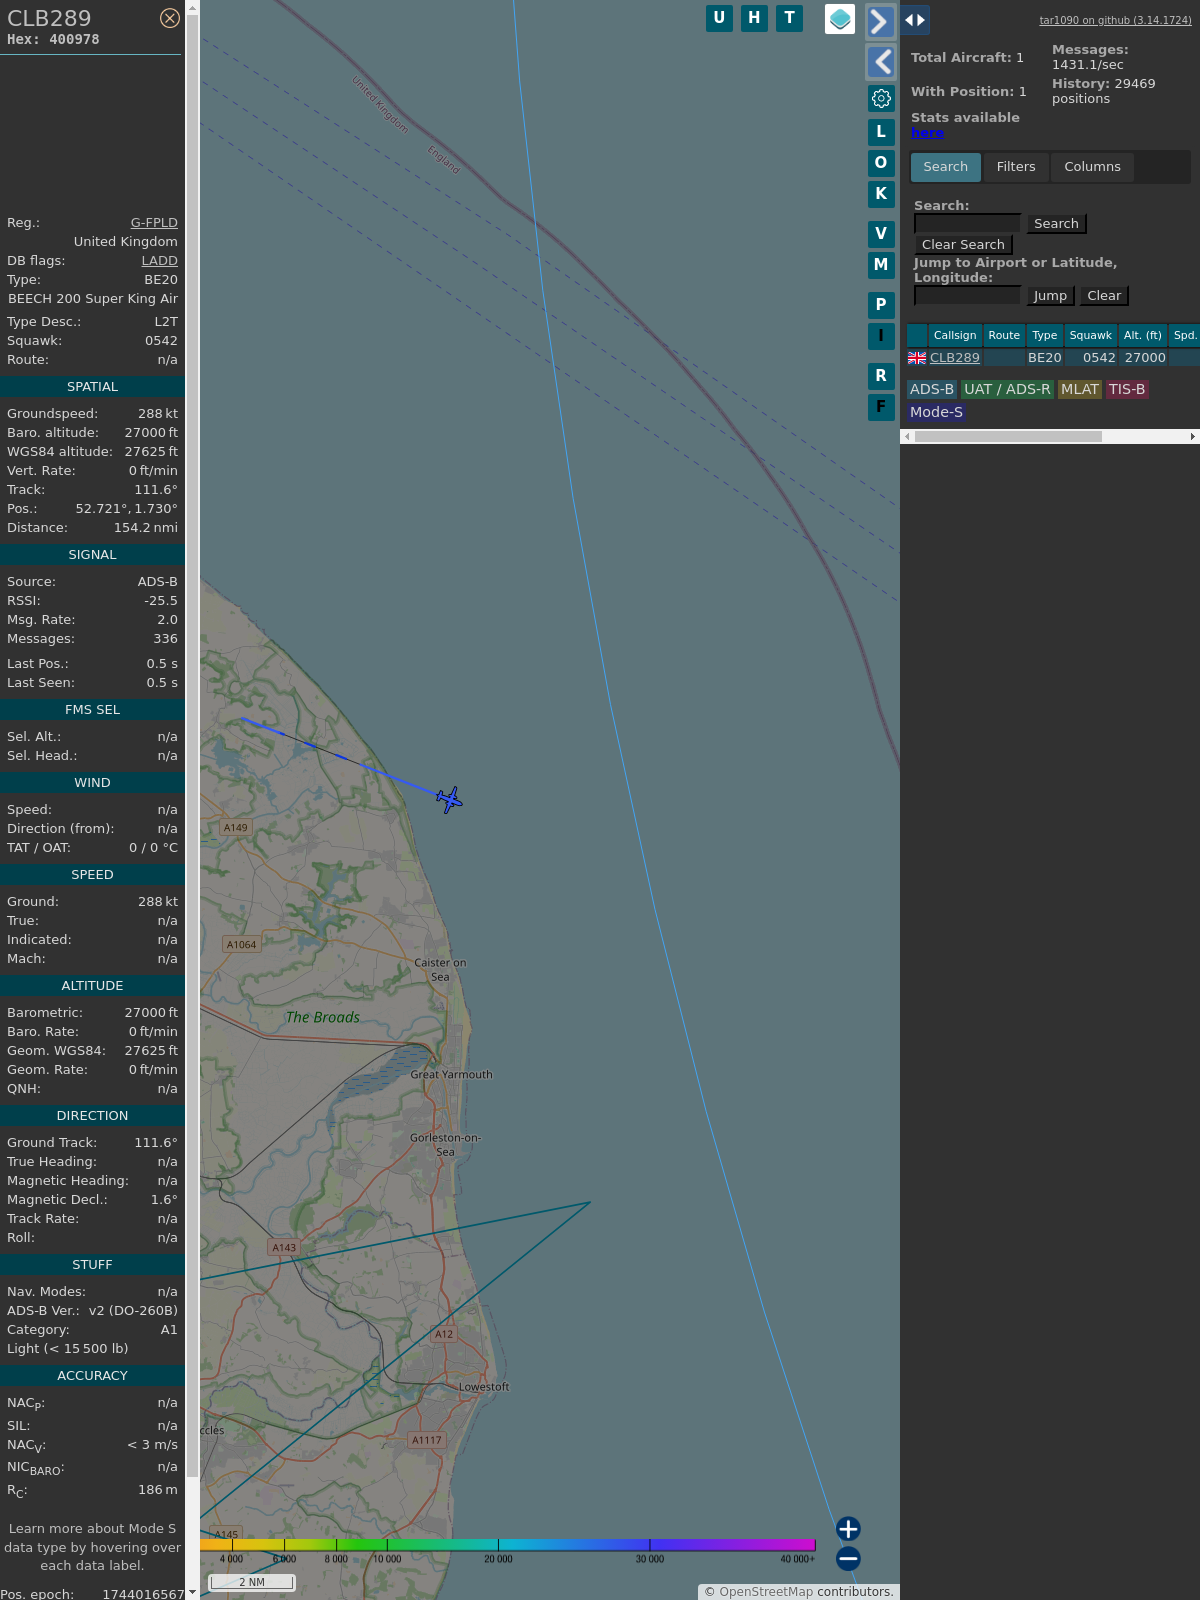
Task: Click the 27000 altitude cell in table
Action: pos(1145,358)
